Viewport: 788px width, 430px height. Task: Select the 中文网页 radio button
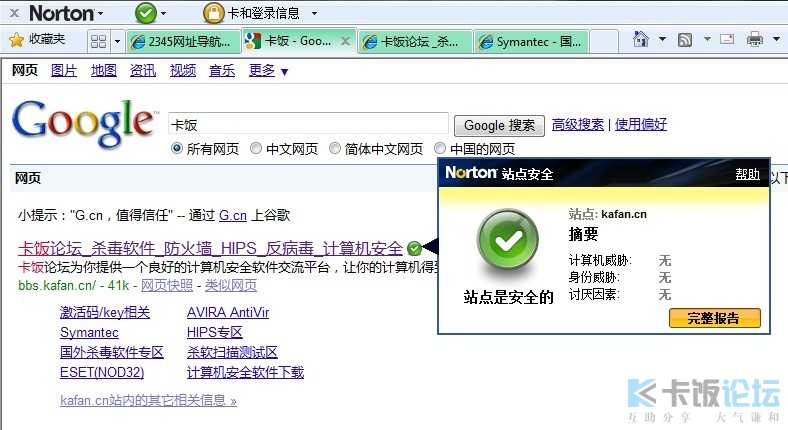pyautogui.click(x=256, y=148)
